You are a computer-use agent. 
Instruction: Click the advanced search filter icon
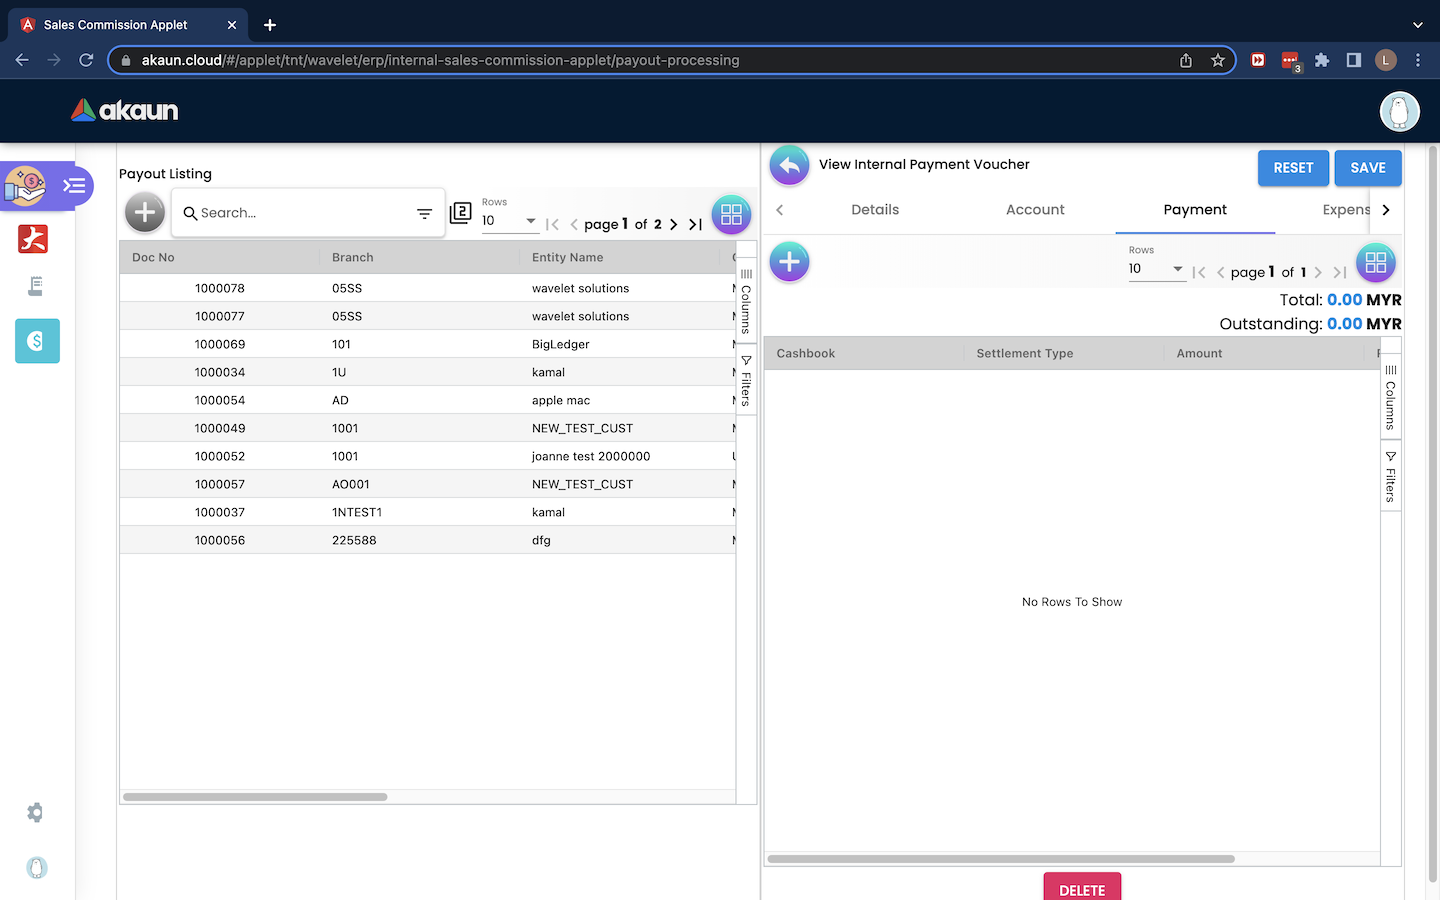tap(424, 213)
